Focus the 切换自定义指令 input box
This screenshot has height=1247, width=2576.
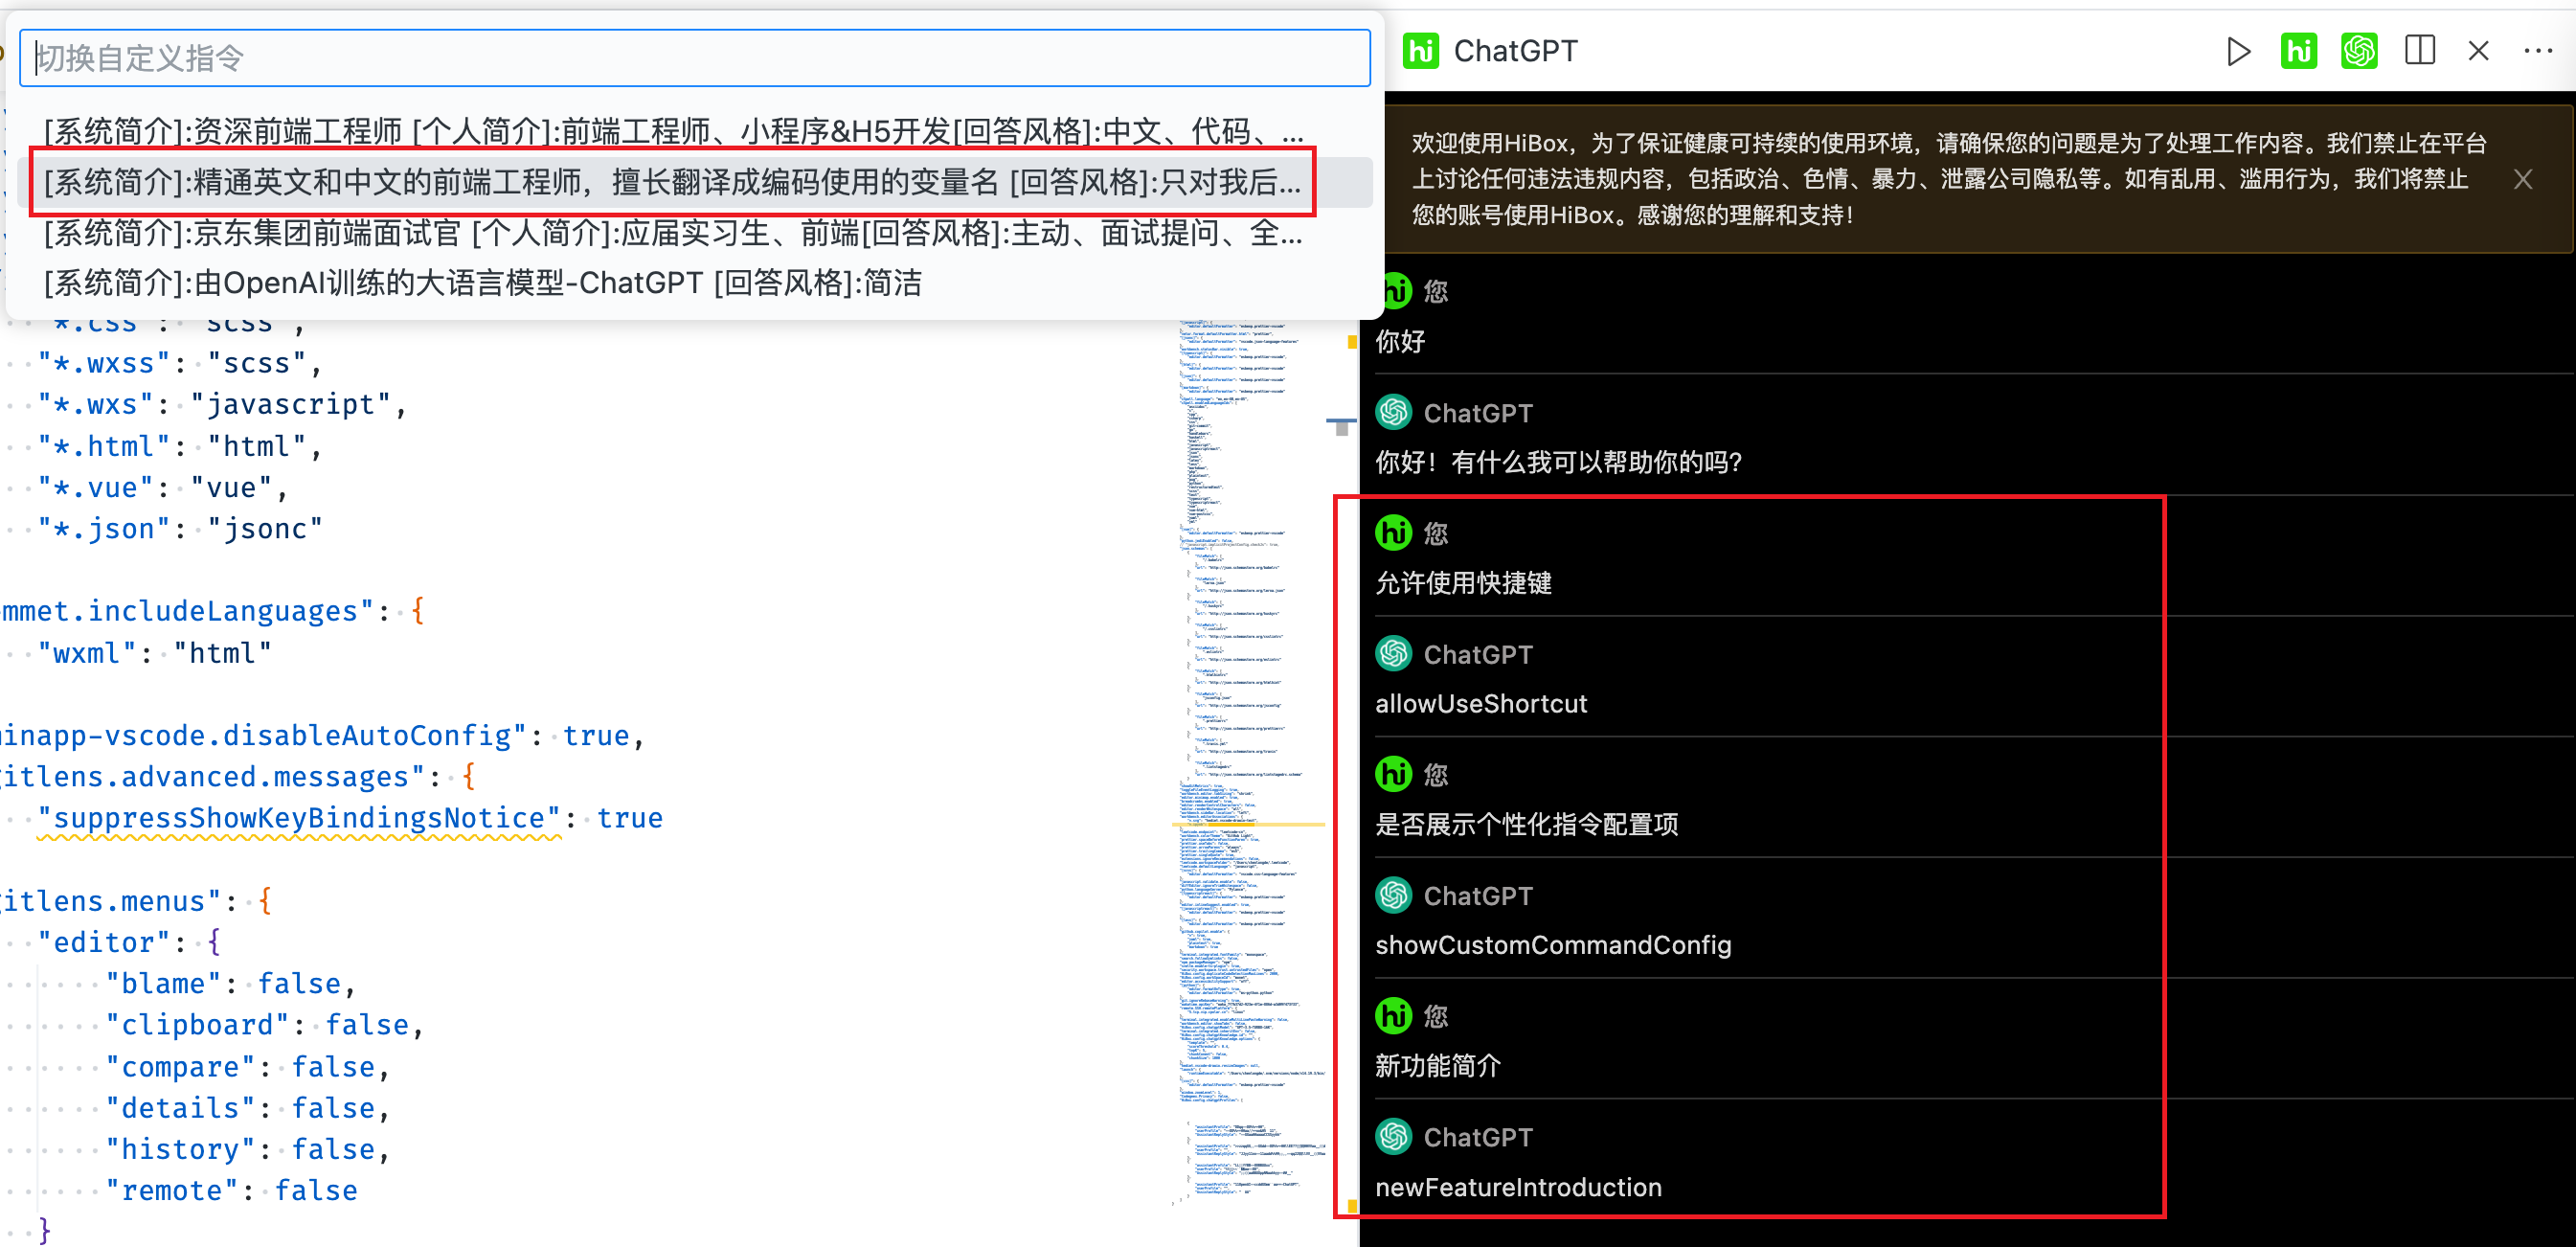(x=694, y=58)
